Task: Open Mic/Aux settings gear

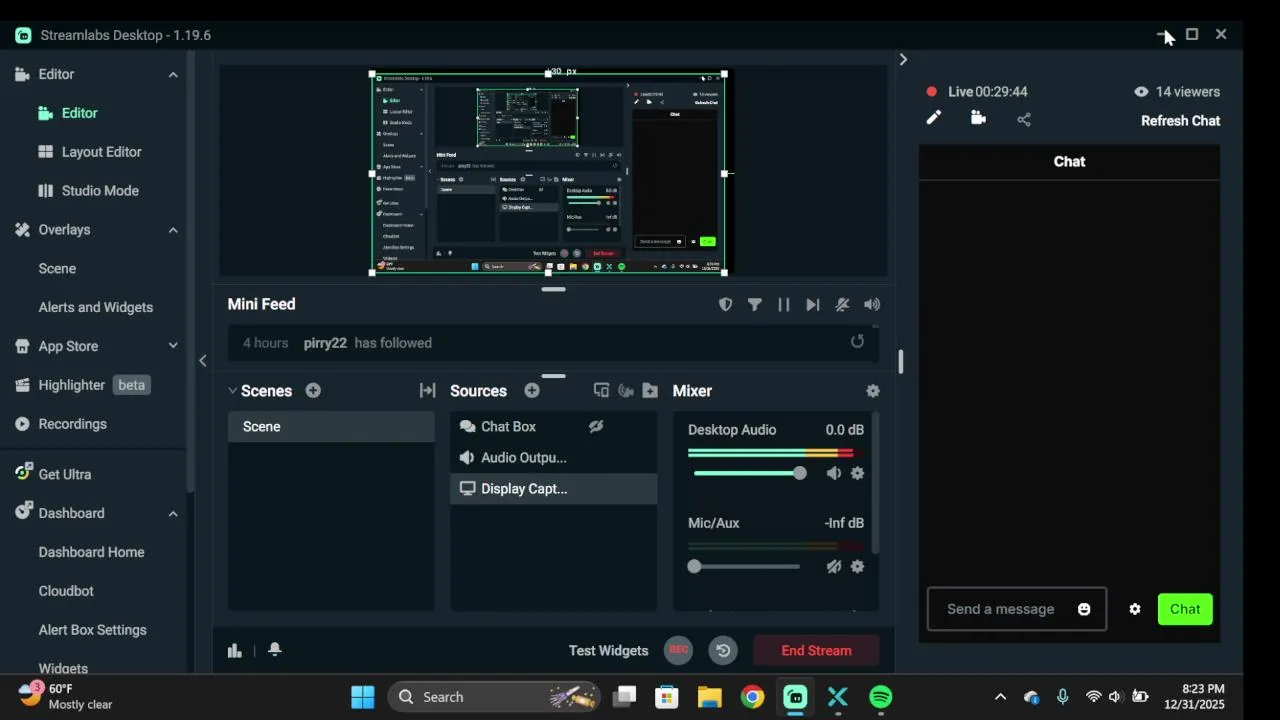Action: pos(857,566)
